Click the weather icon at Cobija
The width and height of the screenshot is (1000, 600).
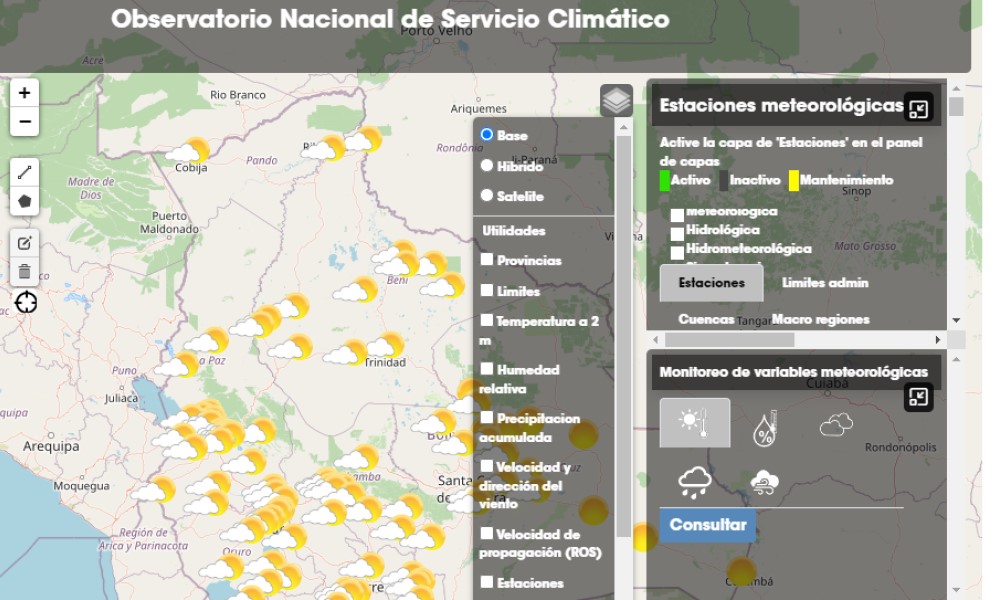[x=188, y=150]
